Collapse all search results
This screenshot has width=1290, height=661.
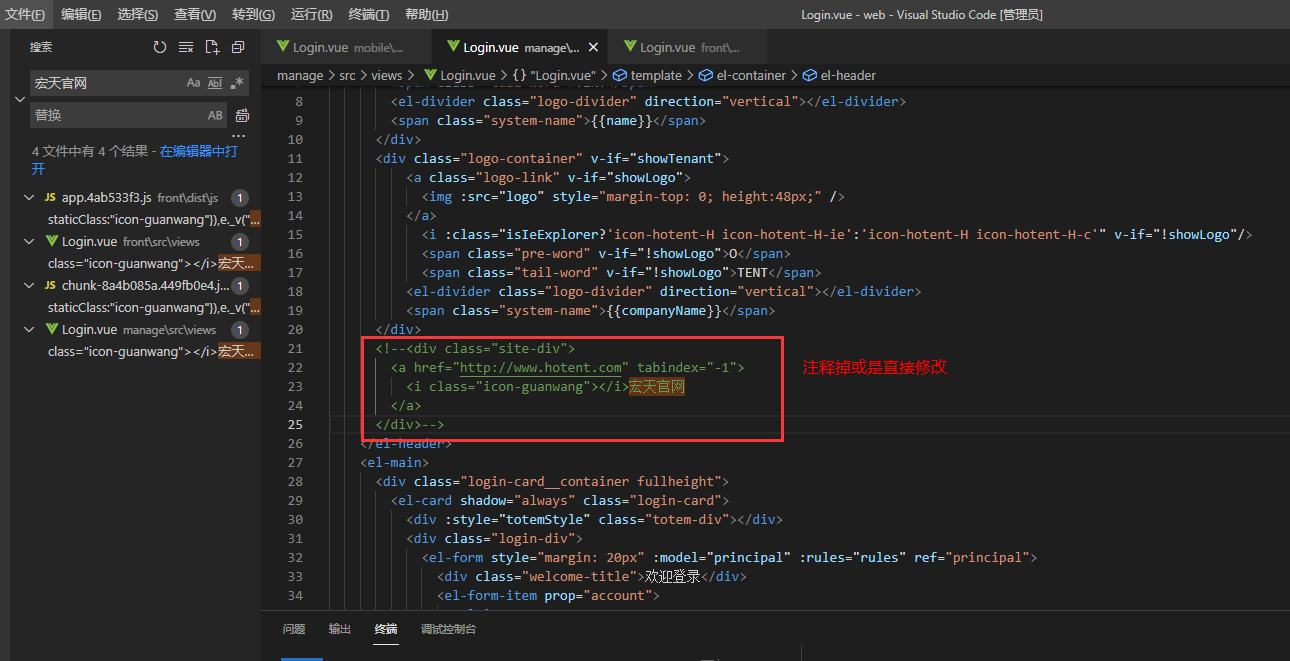point(238,47)
